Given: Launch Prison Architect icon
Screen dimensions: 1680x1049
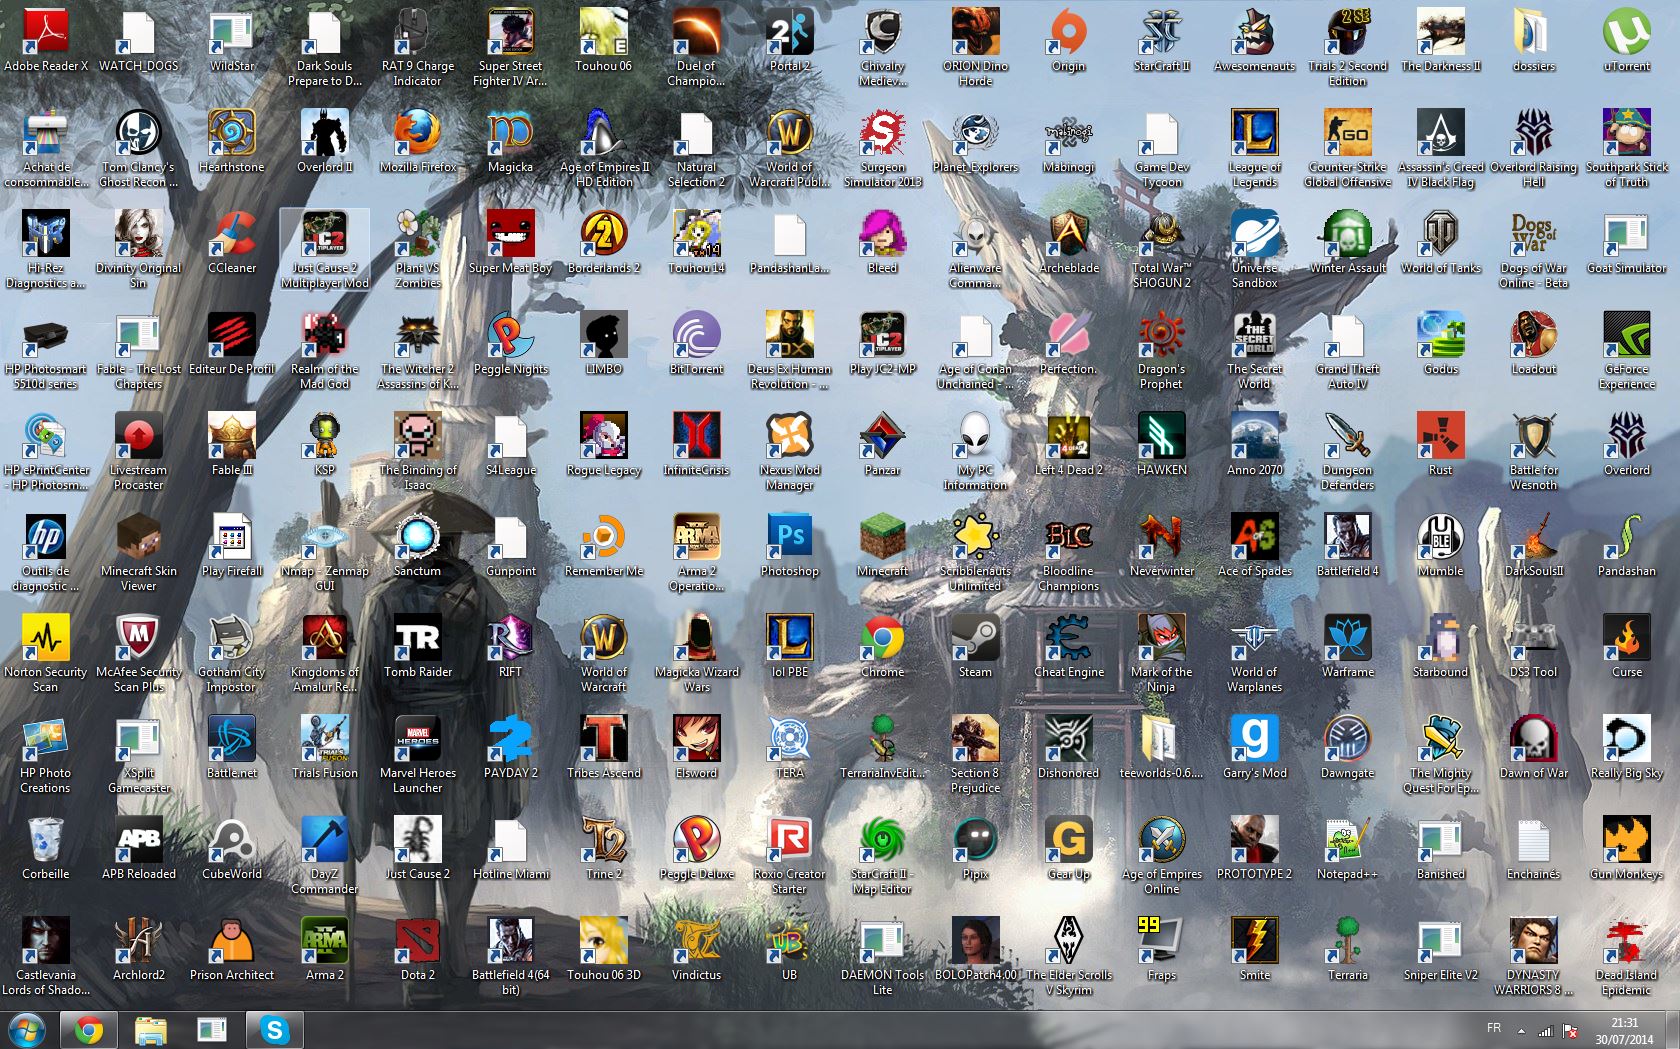Looking at the screenshot, I should click(232, 949).
